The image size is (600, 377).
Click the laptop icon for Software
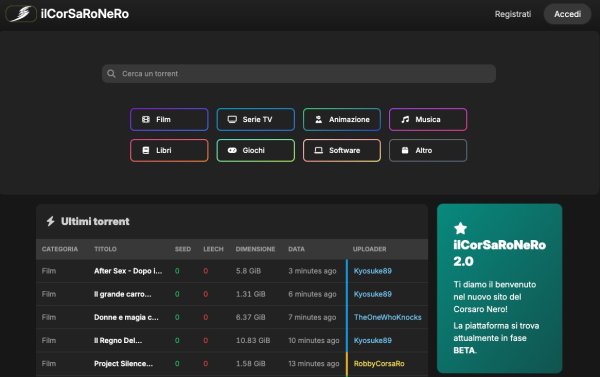(x=318, y=150)
